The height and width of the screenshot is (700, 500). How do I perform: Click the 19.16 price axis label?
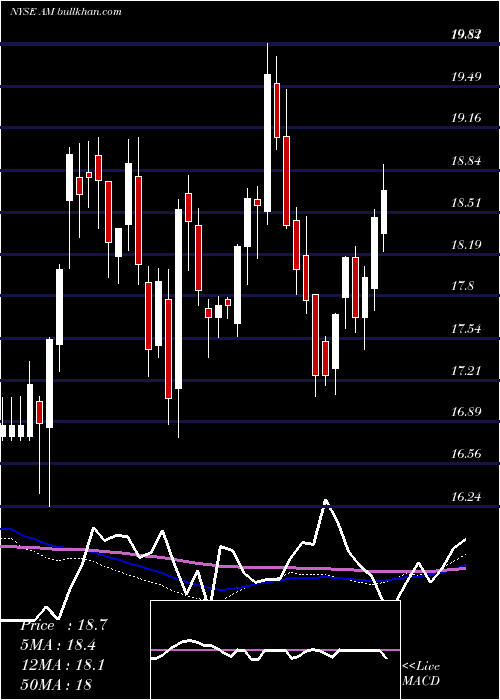(x=466, y=118)
